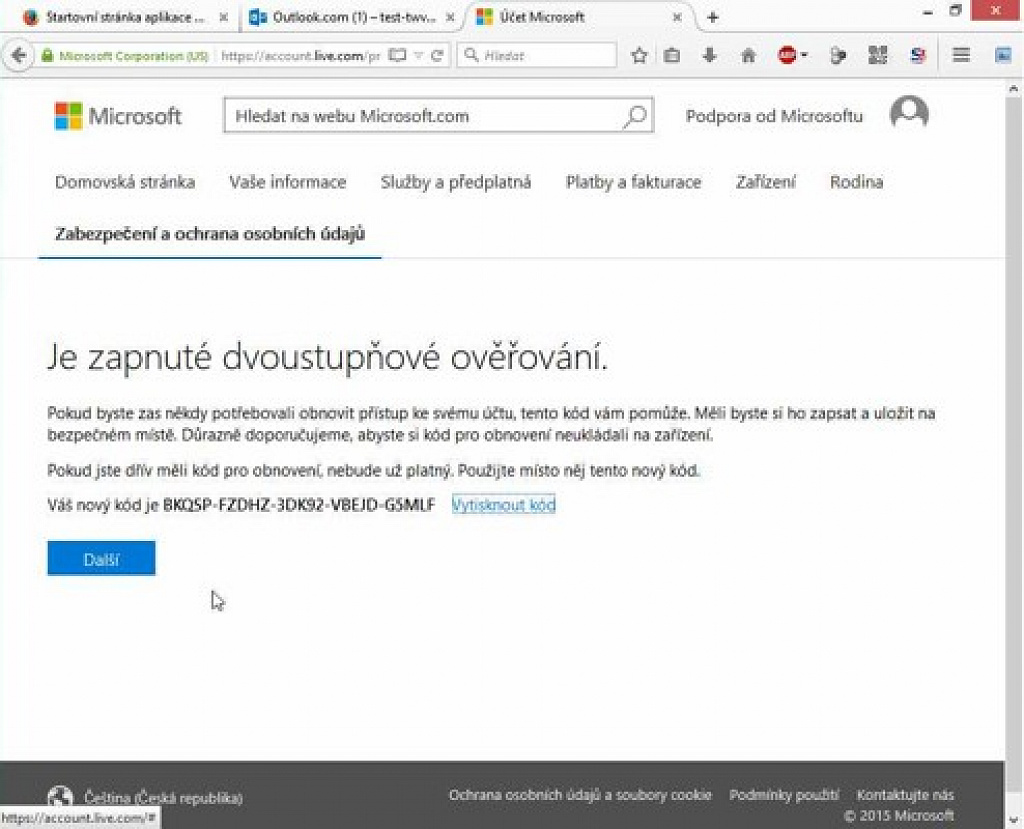Click the browser back arrow button
1024x829 pixels.
tap(18, 56)
